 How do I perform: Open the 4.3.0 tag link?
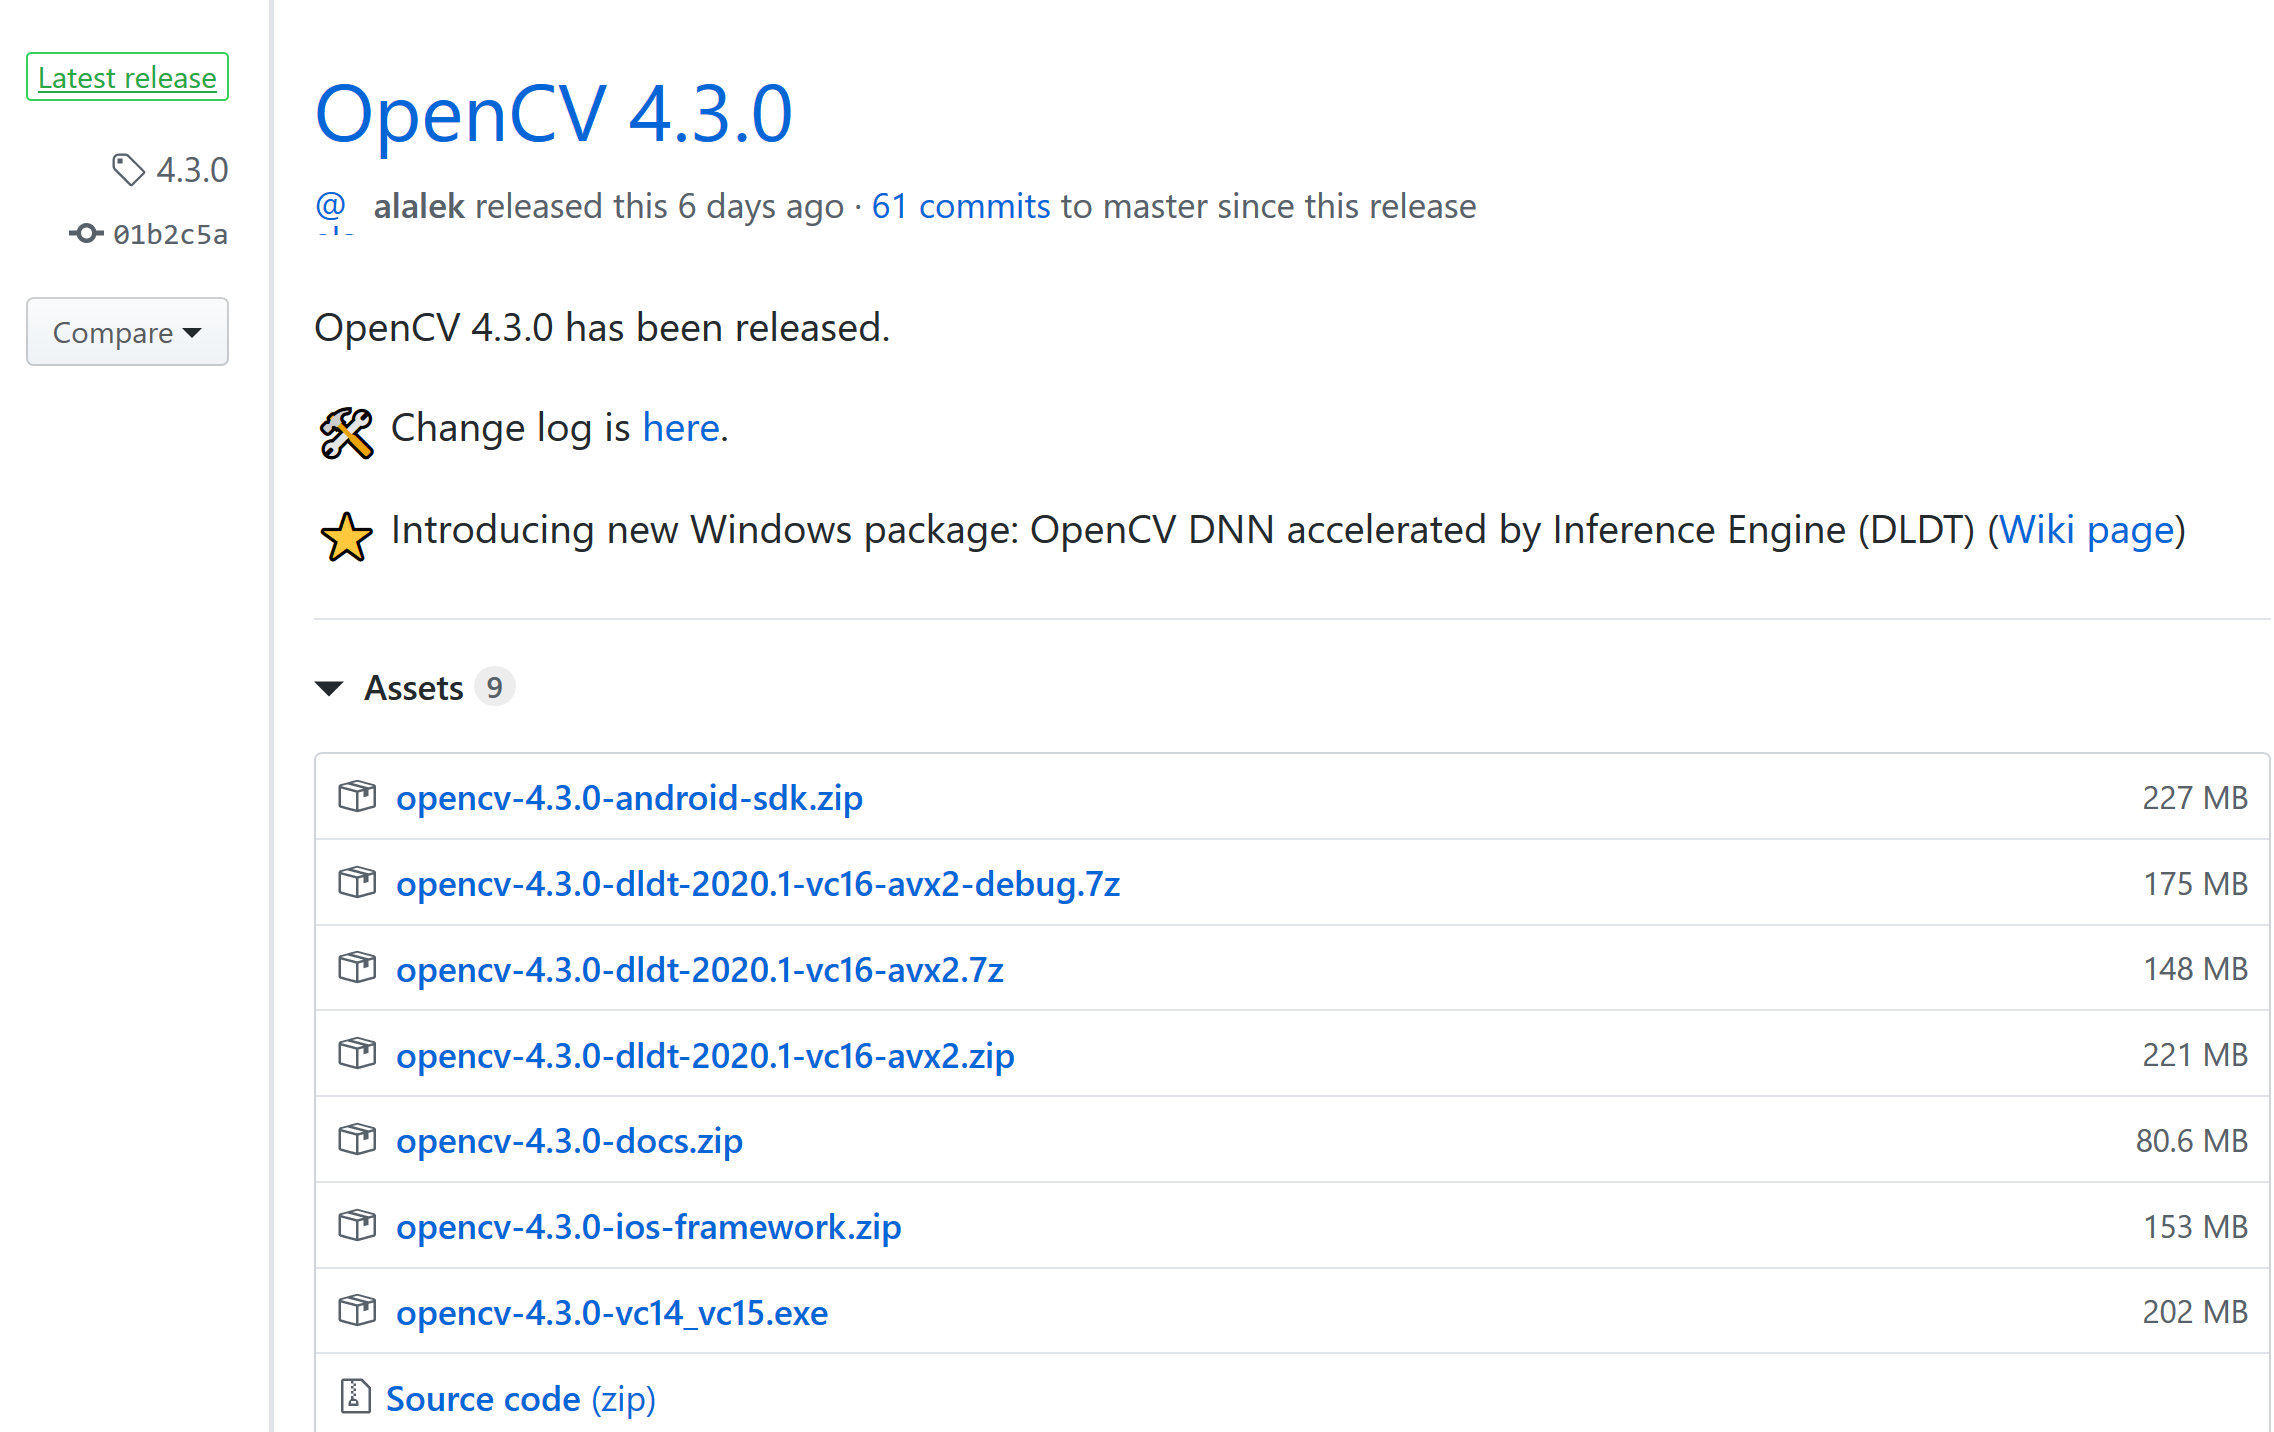[192, 170]
